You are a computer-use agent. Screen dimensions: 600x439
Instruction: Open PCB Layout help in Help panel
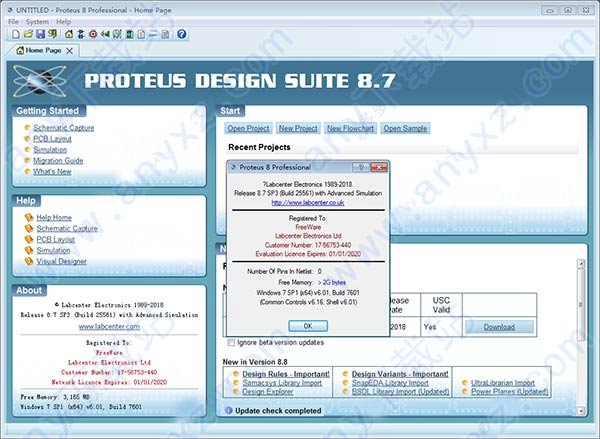pyautogui.click(x=55, y=239)
